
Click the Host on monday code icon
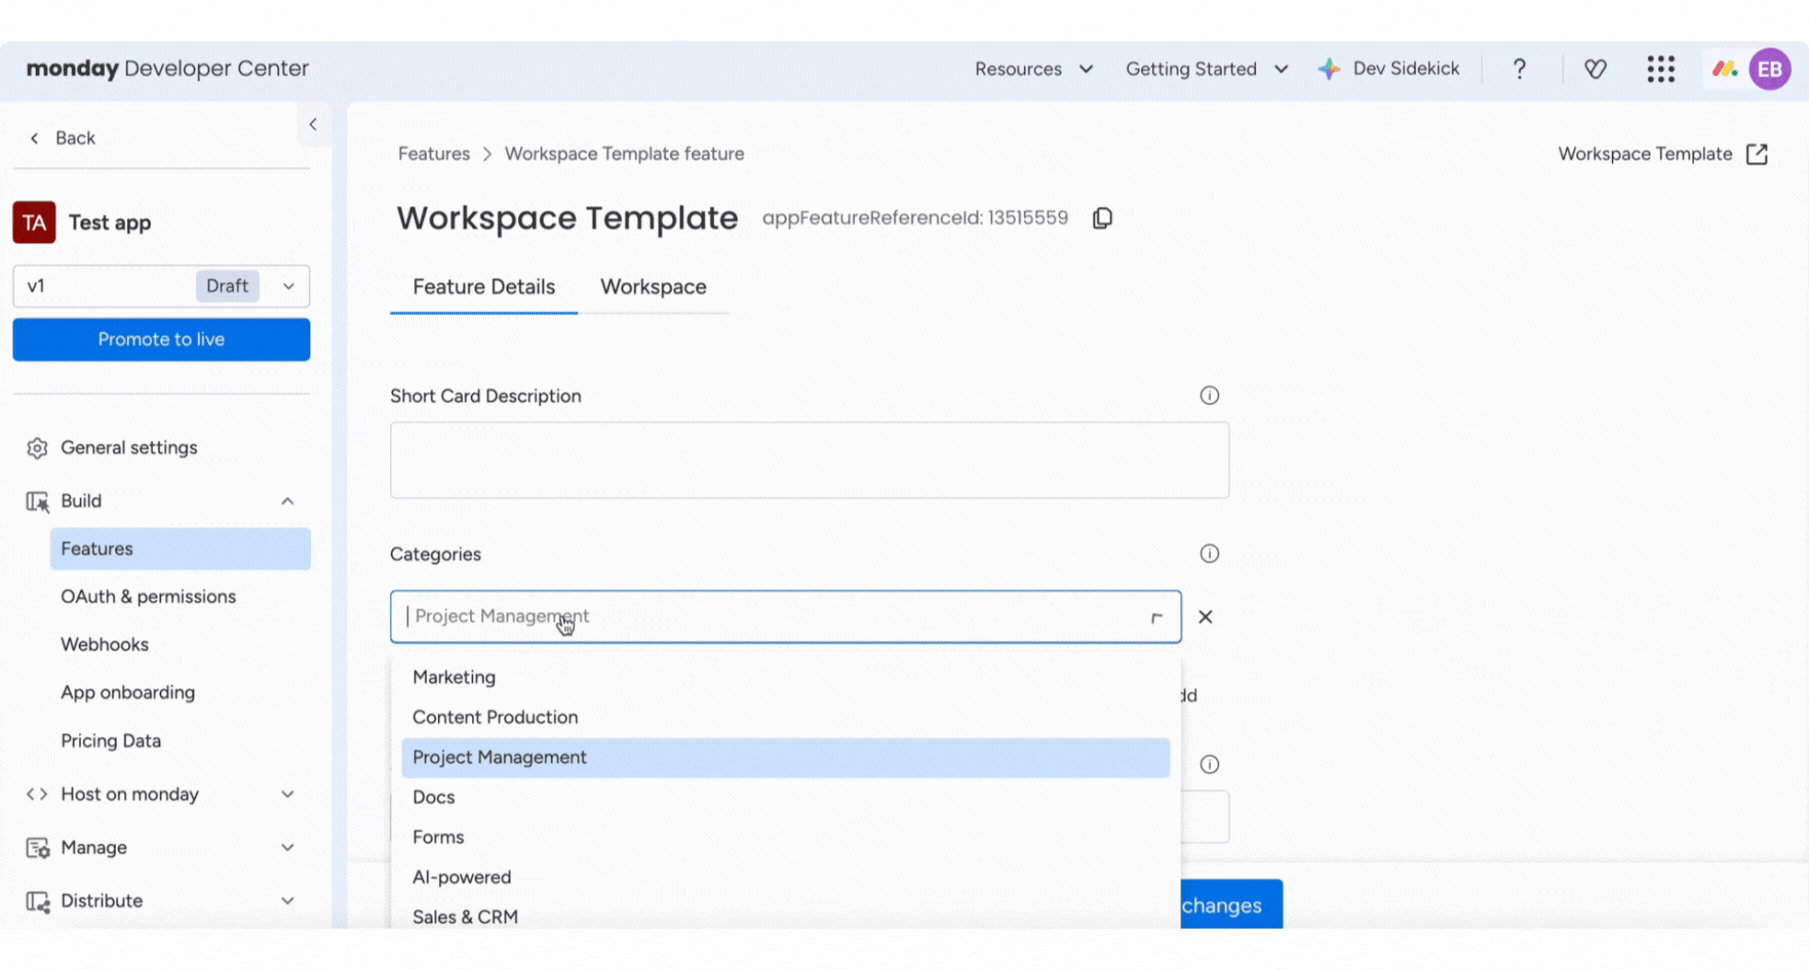37,794
